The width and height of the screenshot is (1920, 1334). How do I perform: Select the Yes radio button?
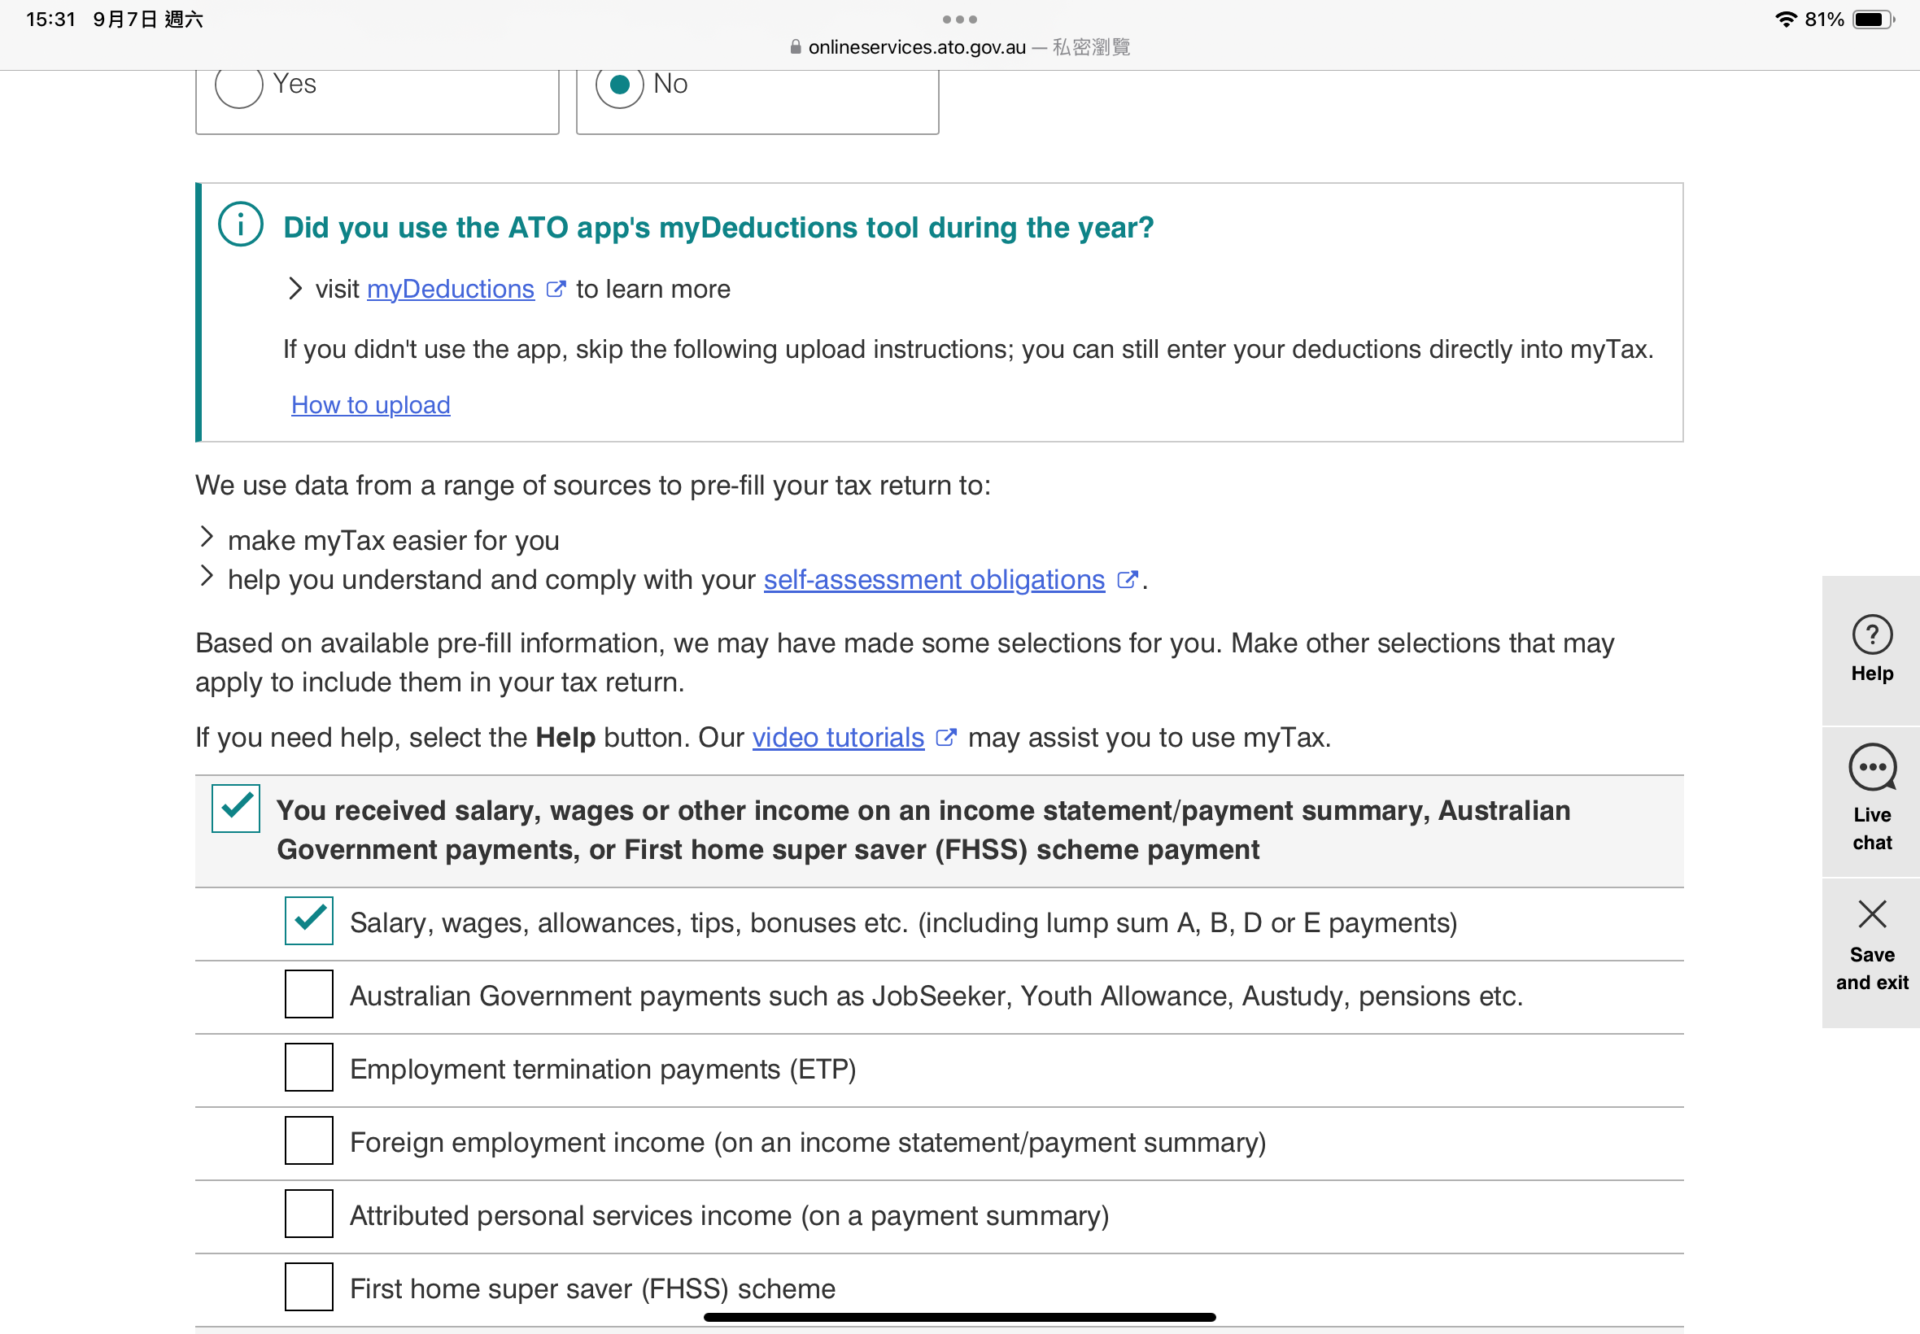[239, 85]
